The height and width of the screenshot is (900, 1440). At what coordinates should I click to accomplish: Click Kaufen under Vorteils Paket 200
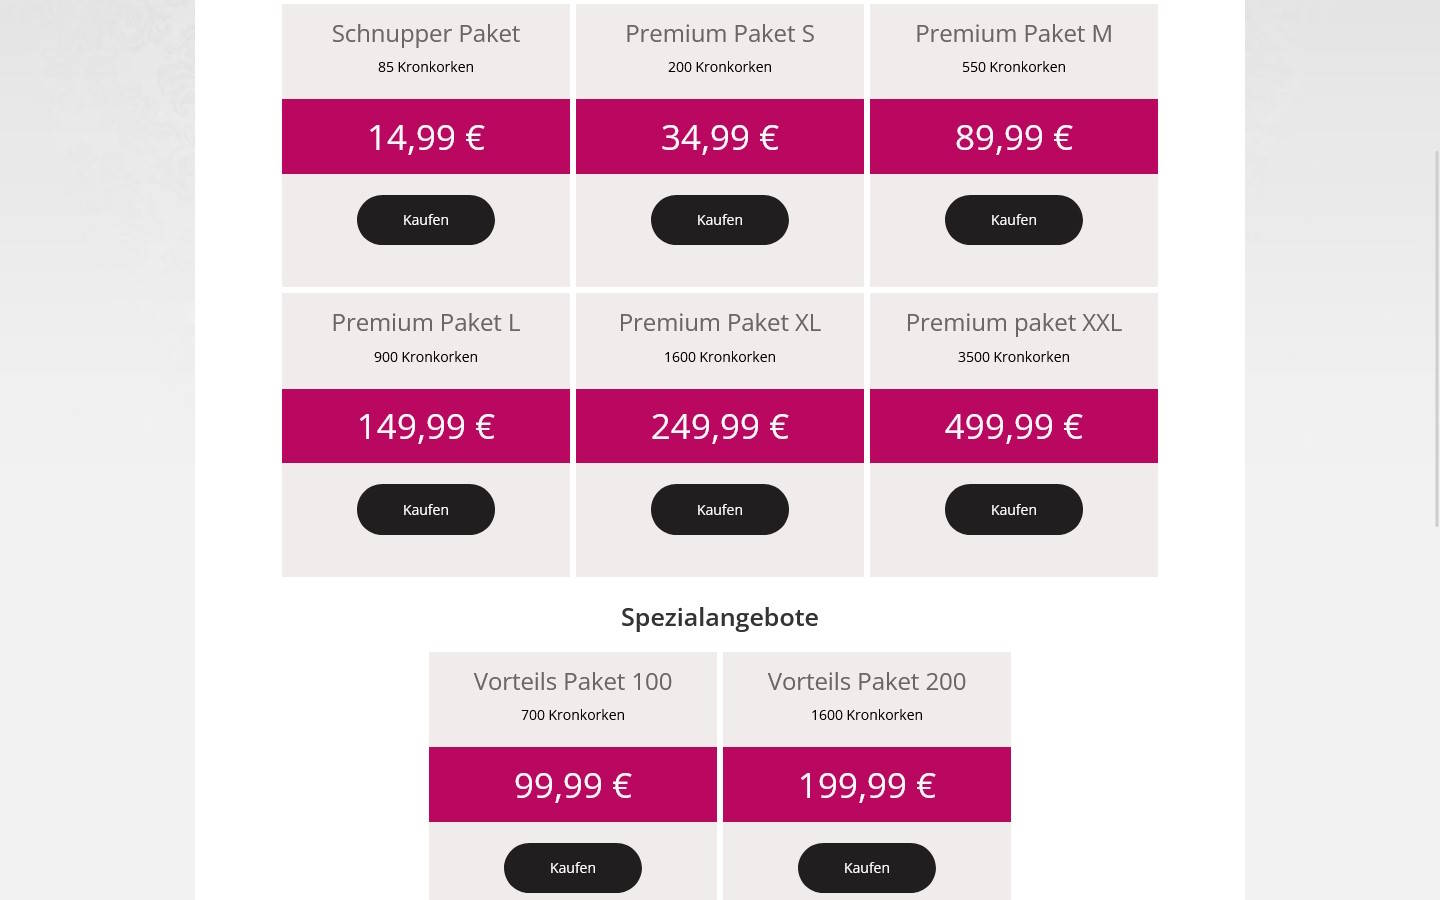[x=866, y=867]
